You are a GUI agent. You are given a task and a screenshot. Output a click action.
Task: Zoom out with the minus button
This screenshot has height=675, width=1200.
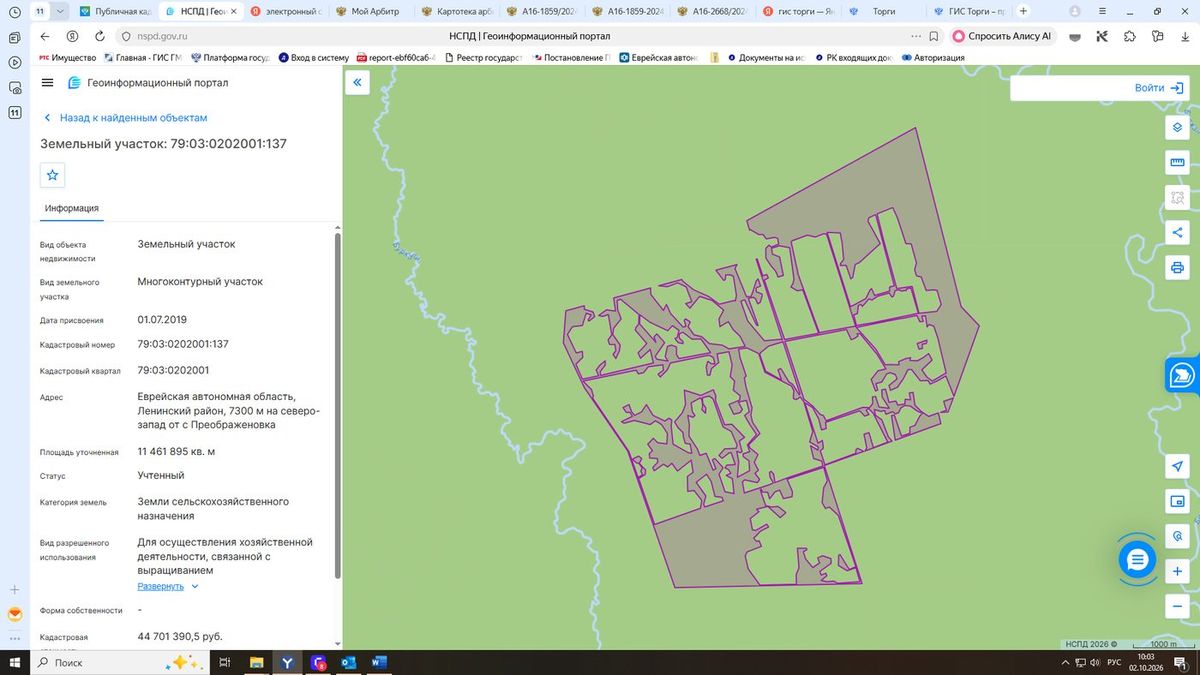pyautogui.click(x=1177, y=606)
